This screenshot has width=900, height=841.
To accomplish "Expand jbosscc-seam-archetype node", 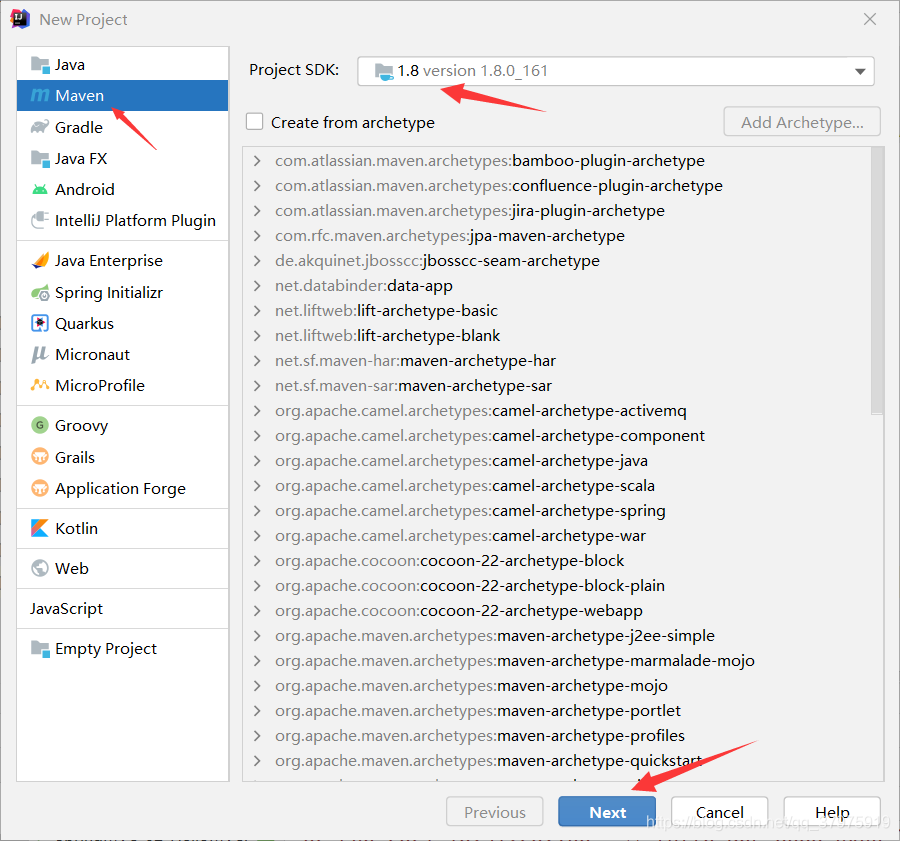I will pyautogui.click(x=257, y=261).
